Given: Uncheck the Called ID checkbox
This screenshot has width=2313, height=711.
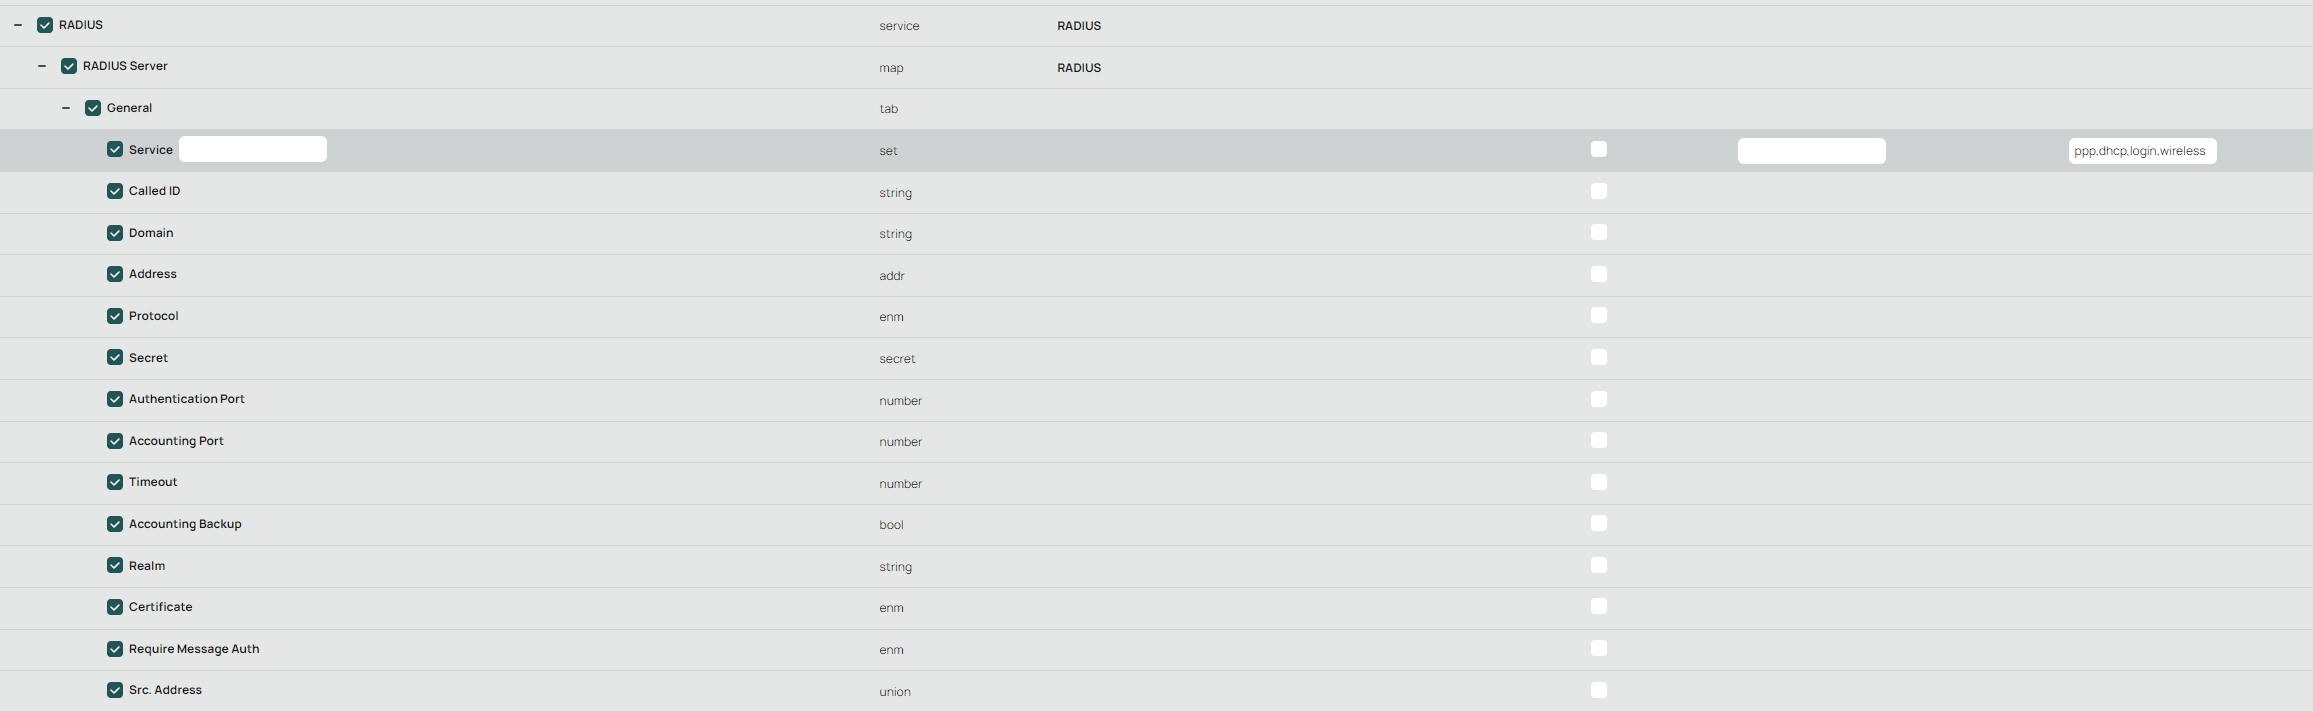Looking at the screenshot, I should click(115, 191).
